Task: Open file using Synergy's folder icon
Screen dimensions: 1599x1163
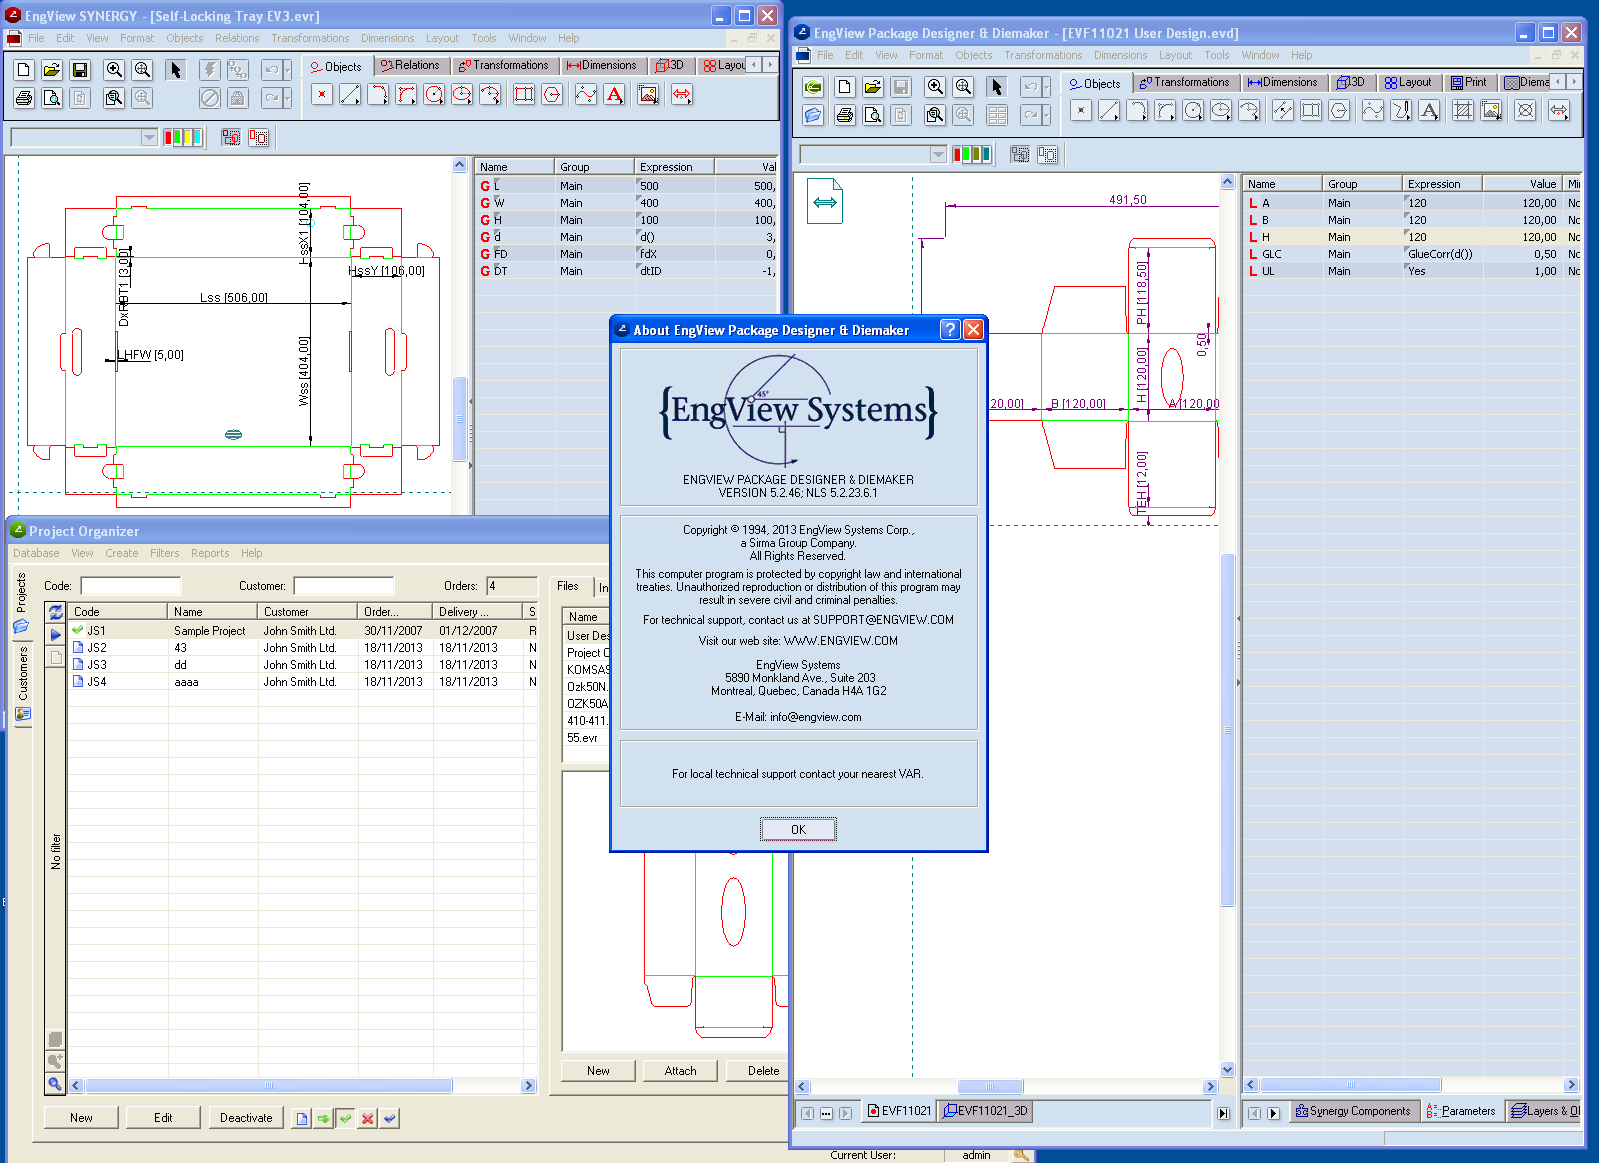Action: pyautogui.click(x=52, y=70)
